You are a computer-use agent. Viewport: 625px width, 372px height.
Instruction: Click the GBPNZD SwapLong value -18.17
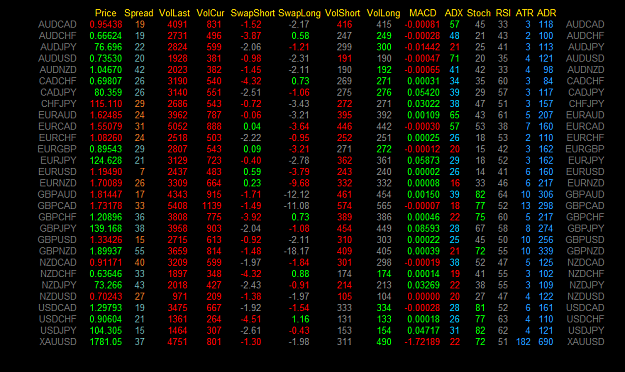pyautogui.click(x=297, y=251)
